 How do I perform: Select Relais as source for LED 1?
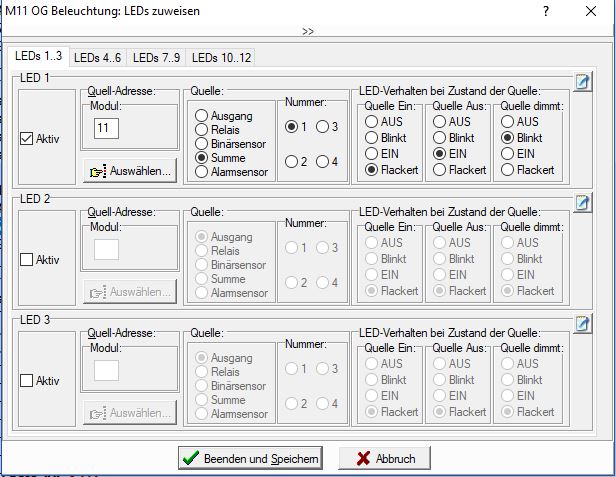point(203,130)
